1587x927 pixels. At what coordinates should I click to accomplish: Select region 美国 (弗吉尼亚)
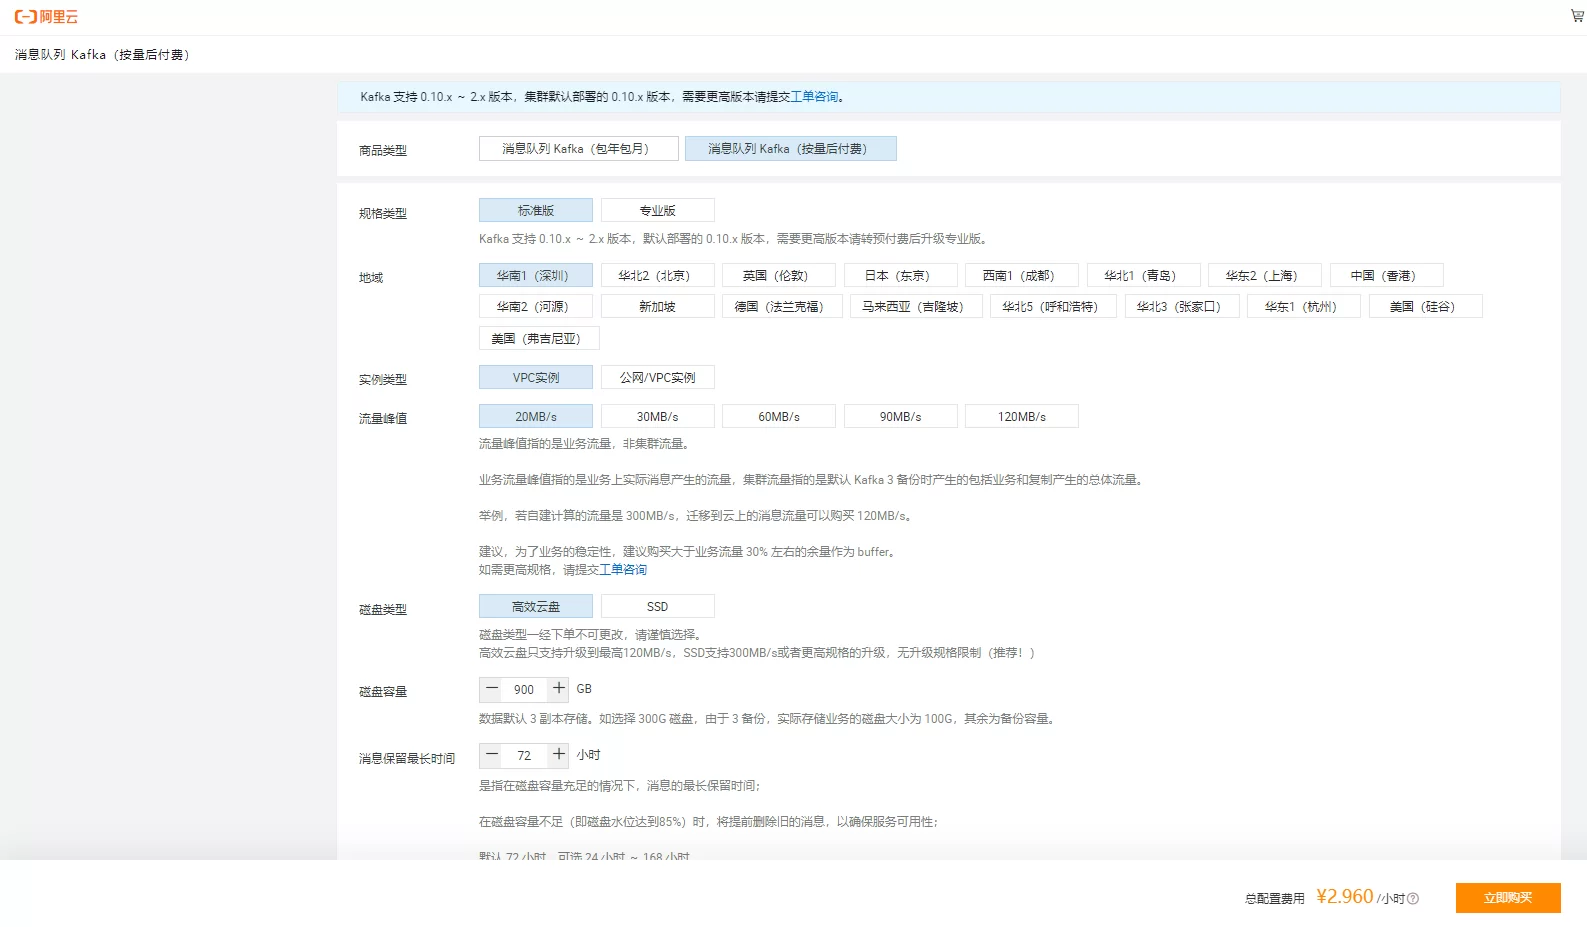tap(539, 338)
